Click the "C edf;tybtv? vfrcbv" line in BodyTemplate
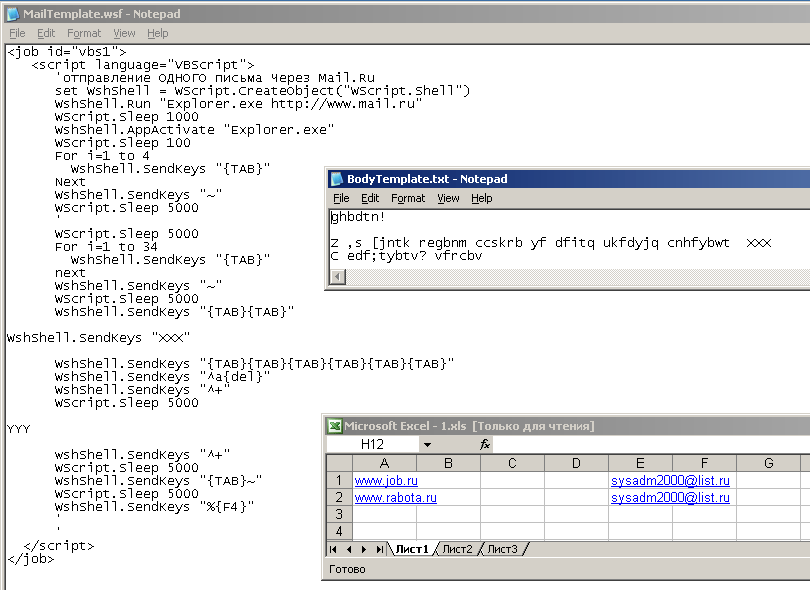The height and width of the screenshot is (590, 810). tap(406, 256)
